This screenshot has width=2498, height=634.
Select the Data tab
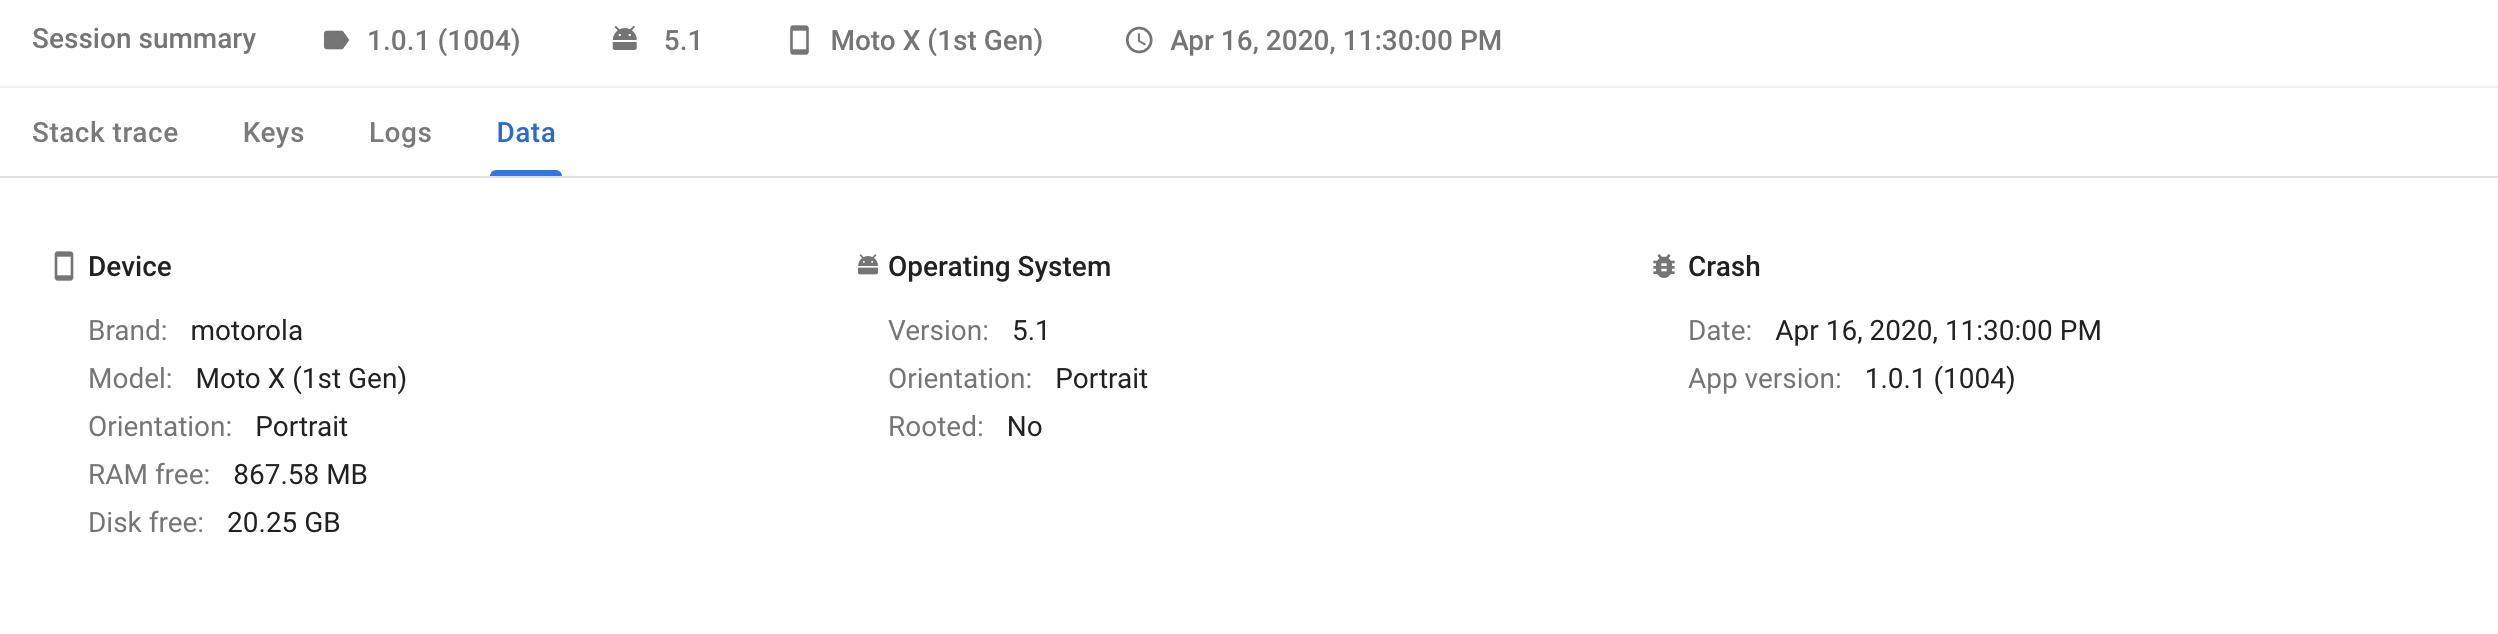tap(526, 133)
